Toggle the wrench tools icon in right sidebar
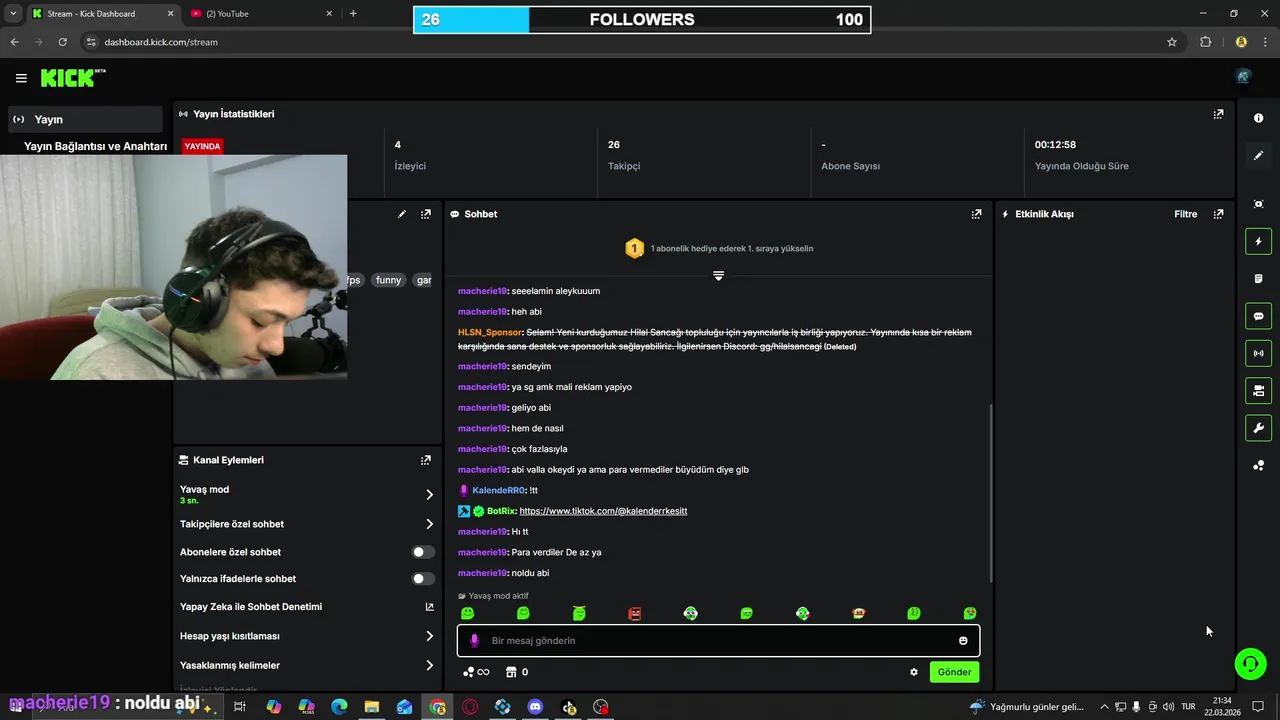1280x720 pixels. click(1258, 428)
